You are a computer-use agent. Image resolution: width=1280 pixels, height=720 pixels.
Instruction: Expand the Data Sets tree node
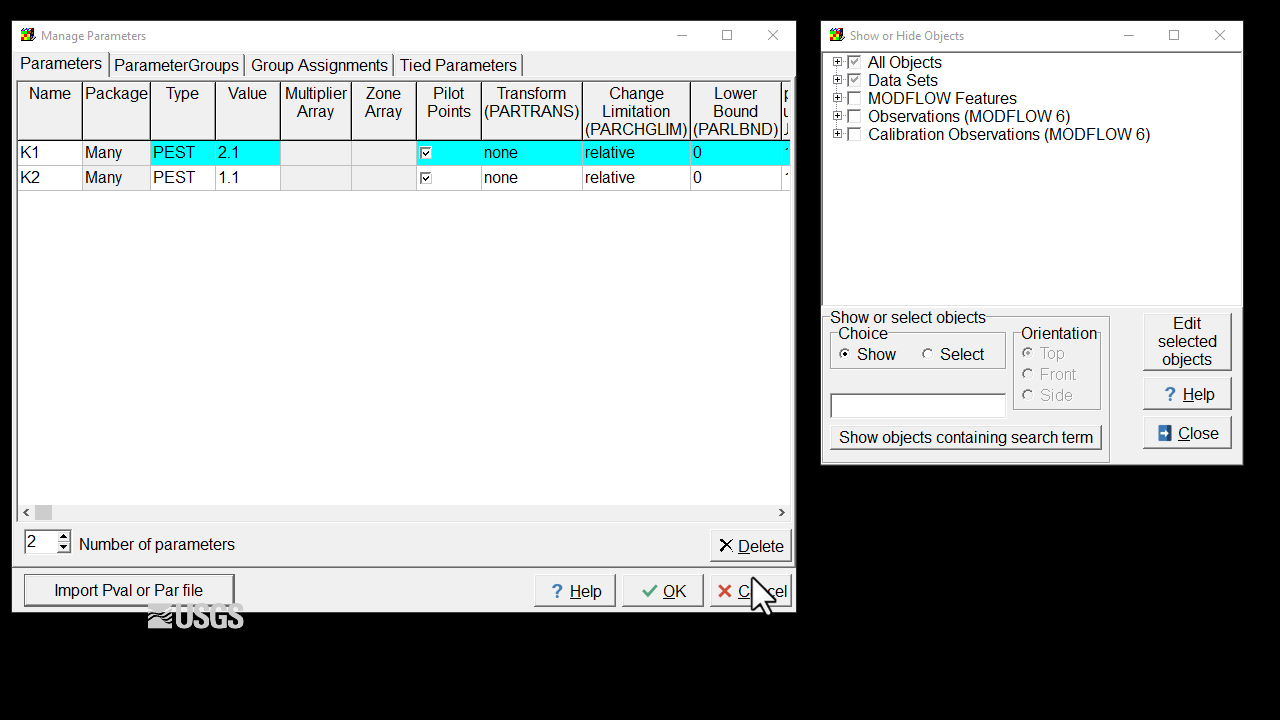(837, 80)
